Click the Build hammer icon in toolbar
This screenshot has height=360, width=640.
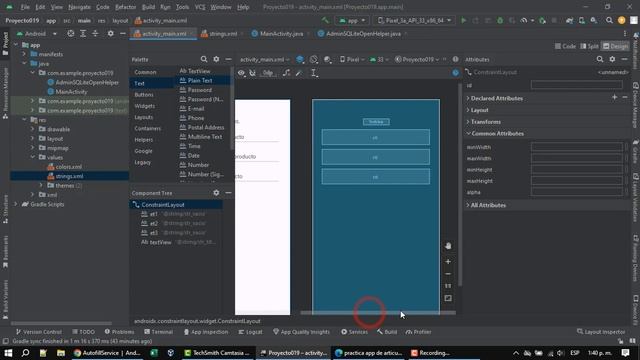(x=325, y=20)
